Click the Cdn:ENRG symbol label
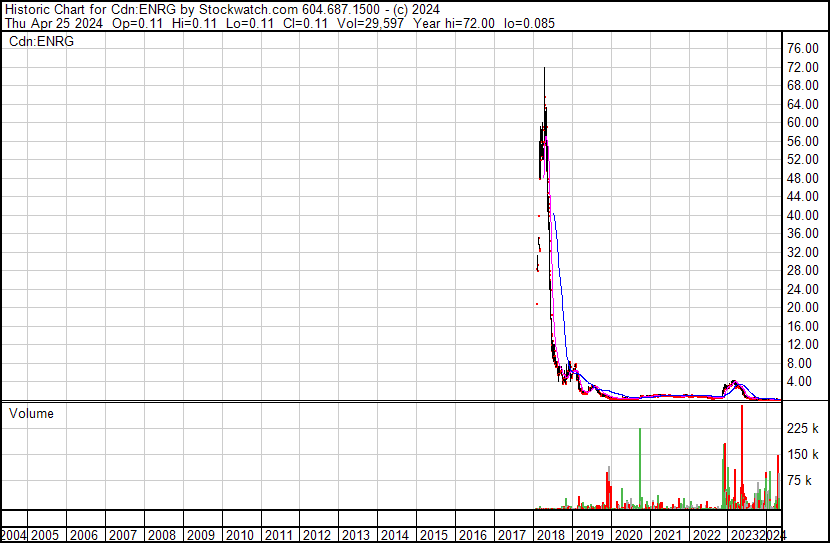The height and width of the screenshot is (543, 830). (x=42, y=42)
